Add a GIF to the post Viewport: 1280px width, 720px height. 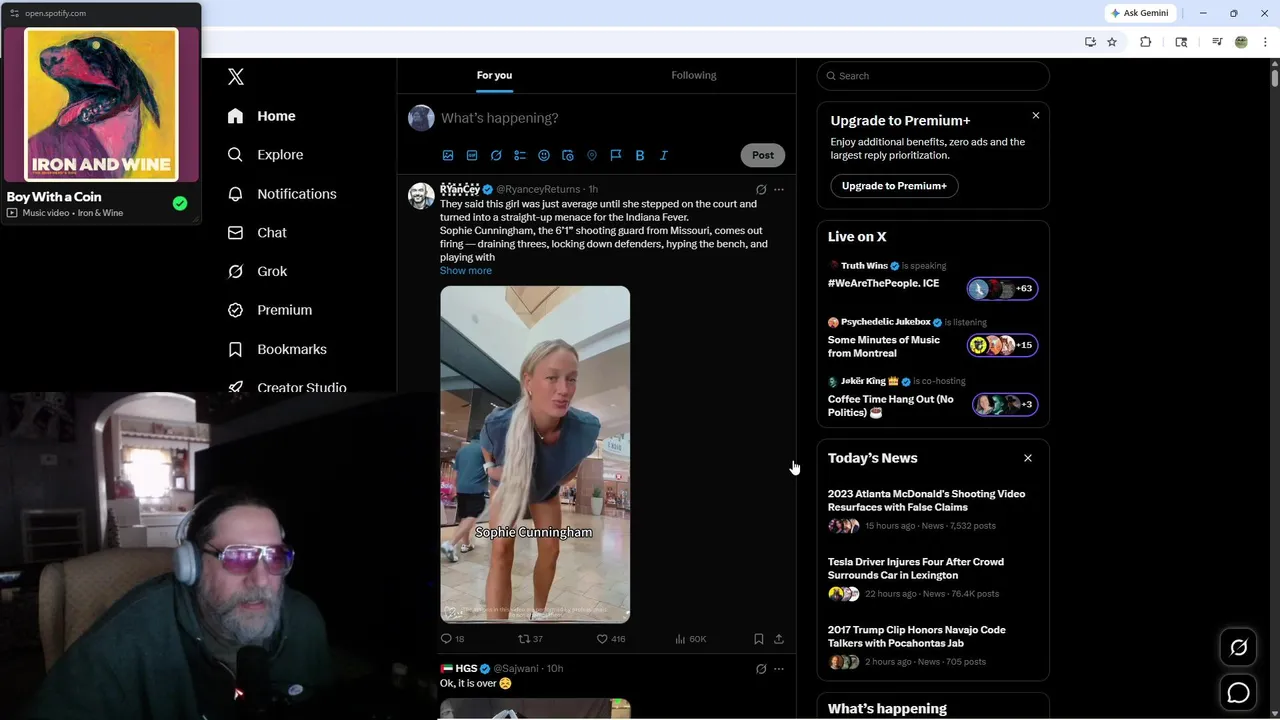[472, 155]
